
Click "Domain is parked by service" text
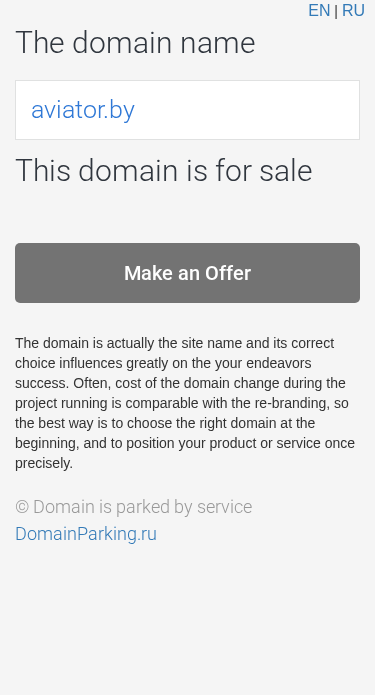click(x=143, y=507)
